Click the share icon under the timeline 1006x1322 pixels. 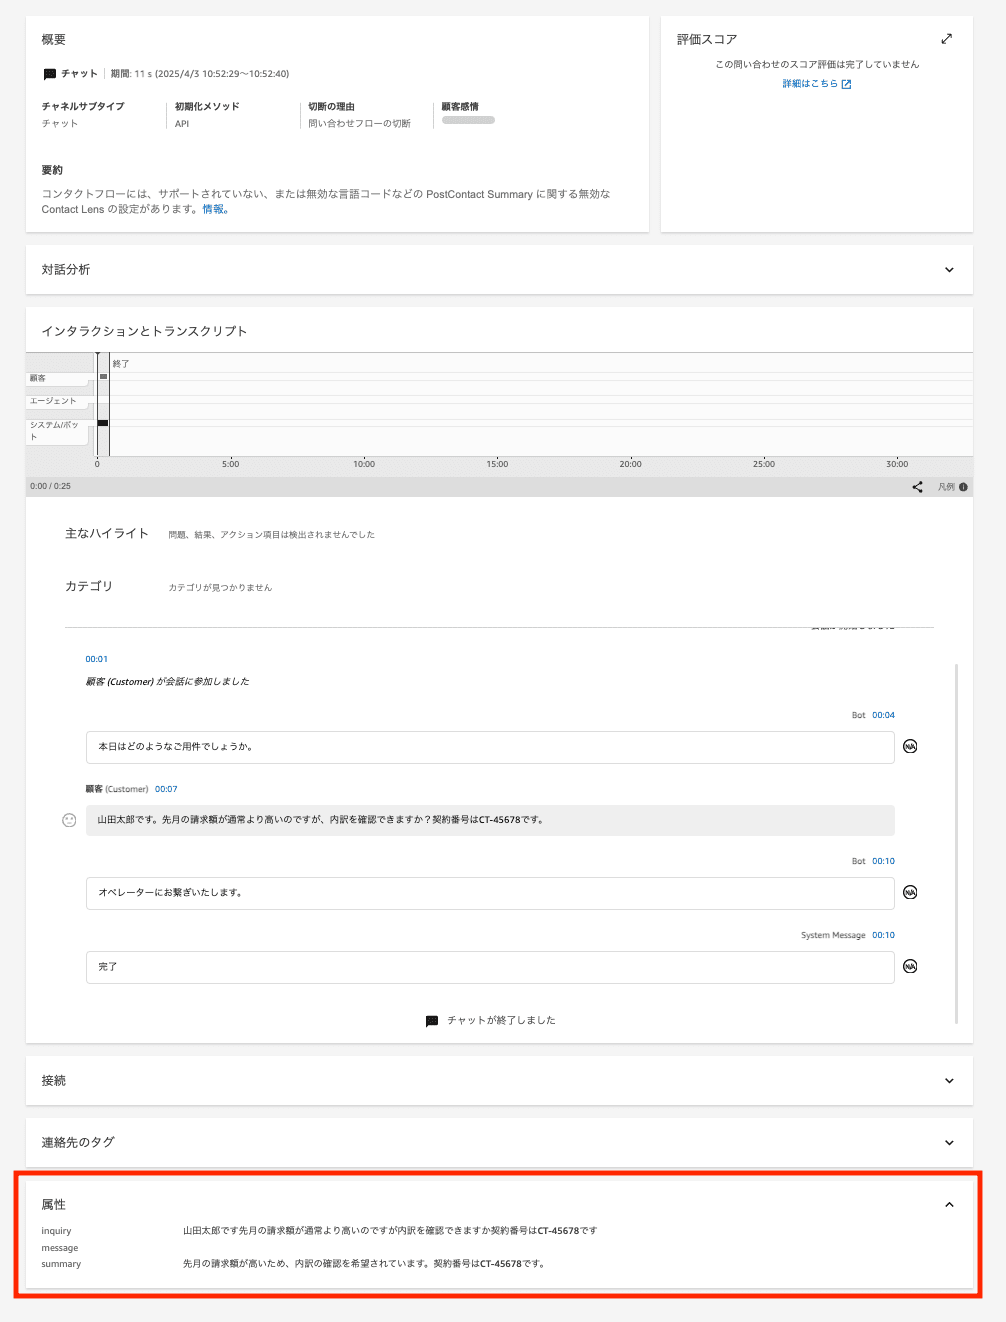tap(917, 487)
